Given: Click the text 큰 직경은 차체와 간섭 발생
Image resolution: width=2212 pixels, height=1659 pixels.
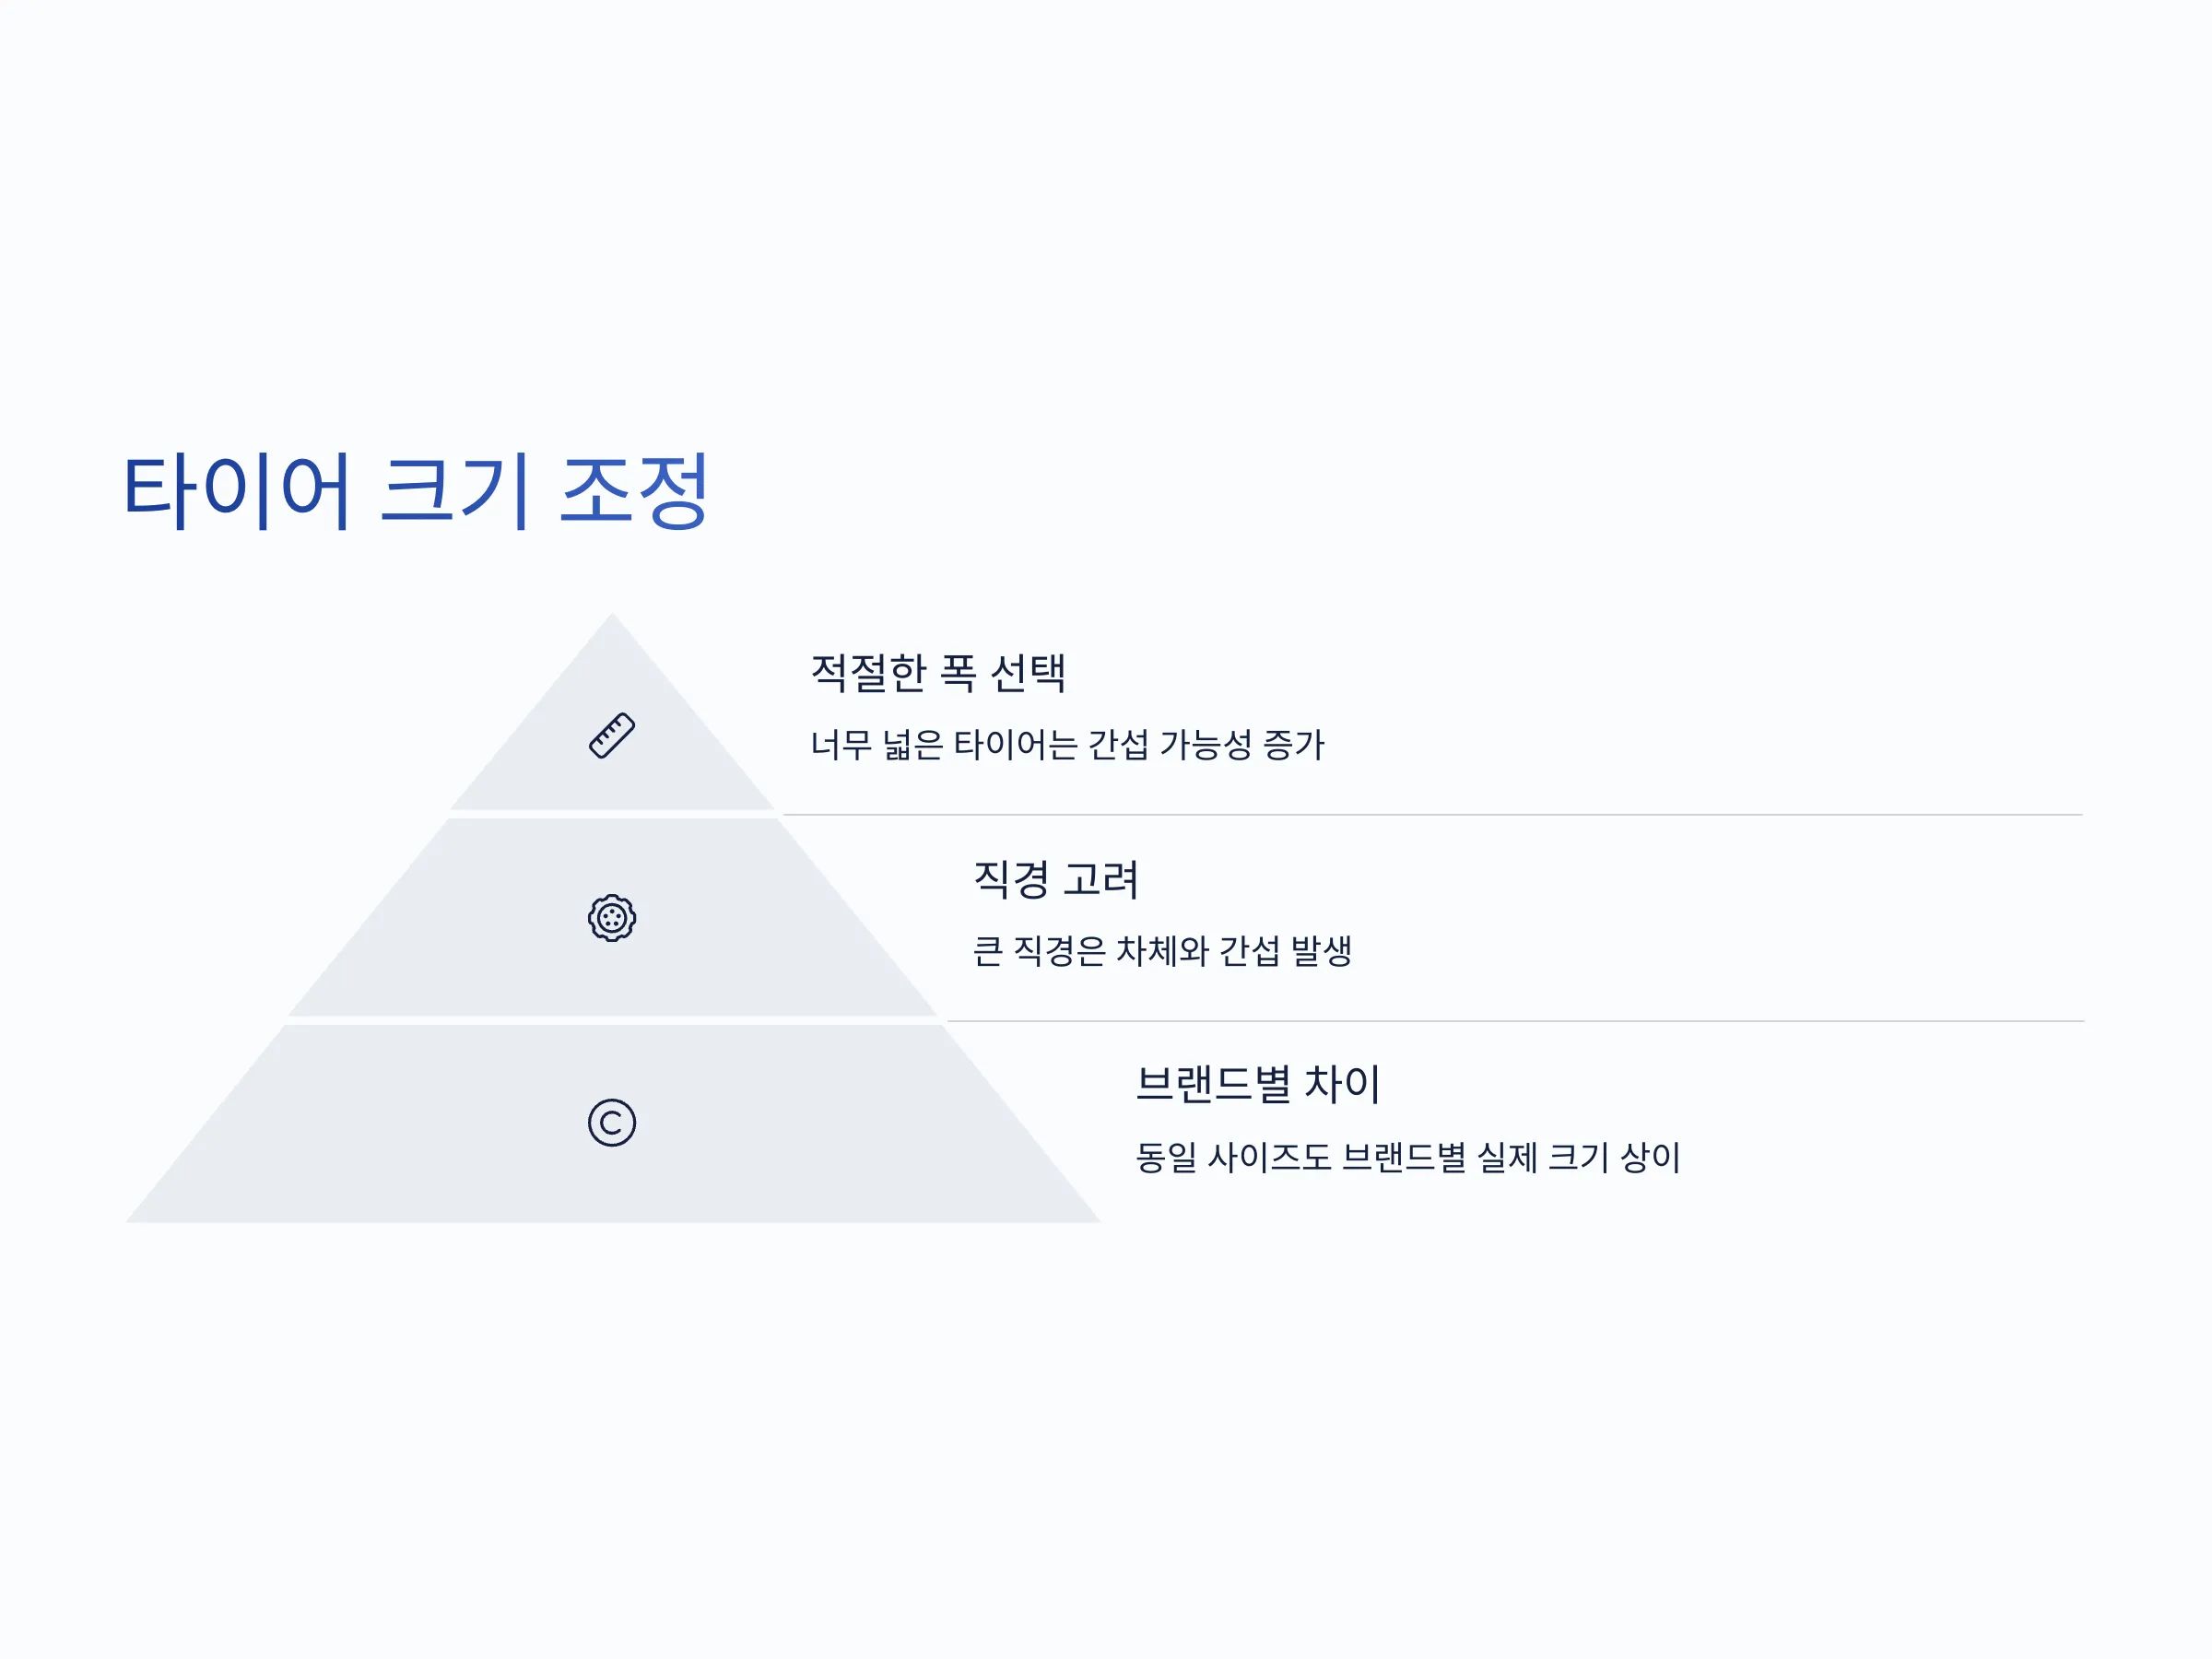Looking at the screenshot, I should (x=1162, y=950).
